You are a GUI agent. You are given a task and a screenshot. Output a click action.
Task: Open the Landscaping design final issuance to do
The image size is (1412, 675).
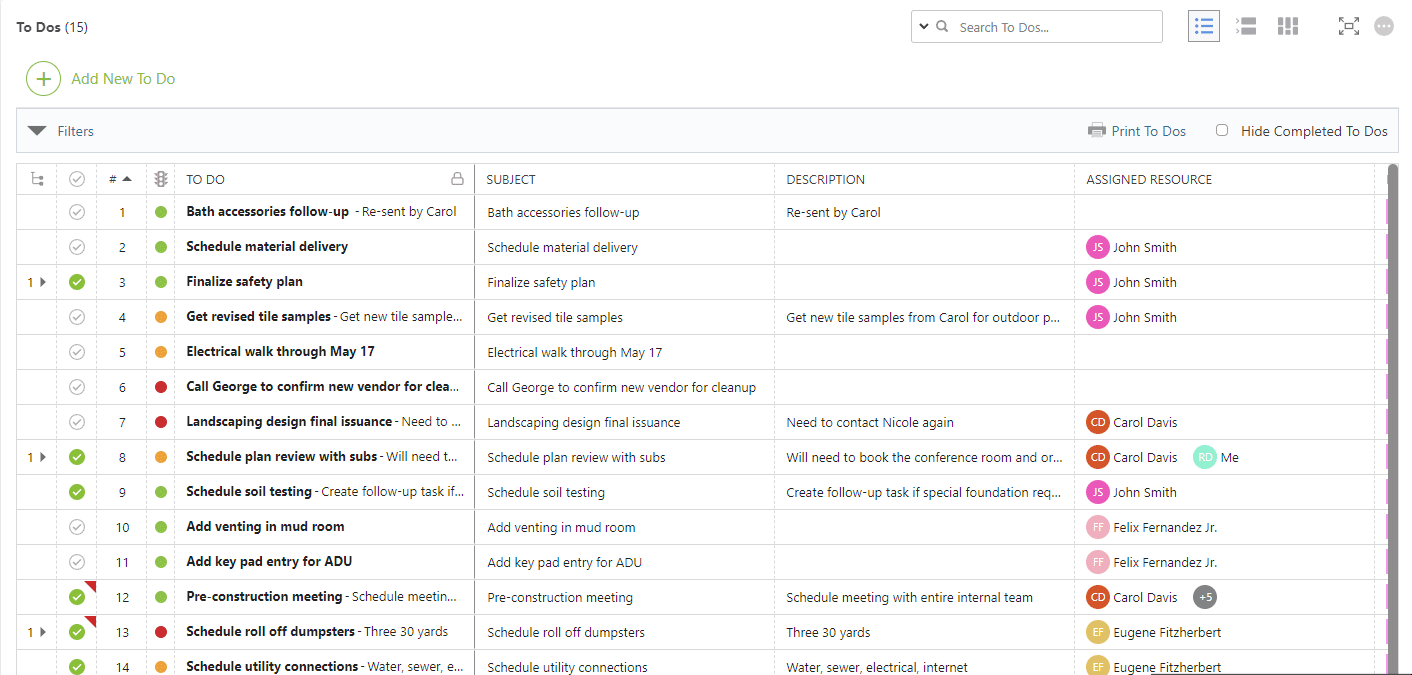[289, 422]
